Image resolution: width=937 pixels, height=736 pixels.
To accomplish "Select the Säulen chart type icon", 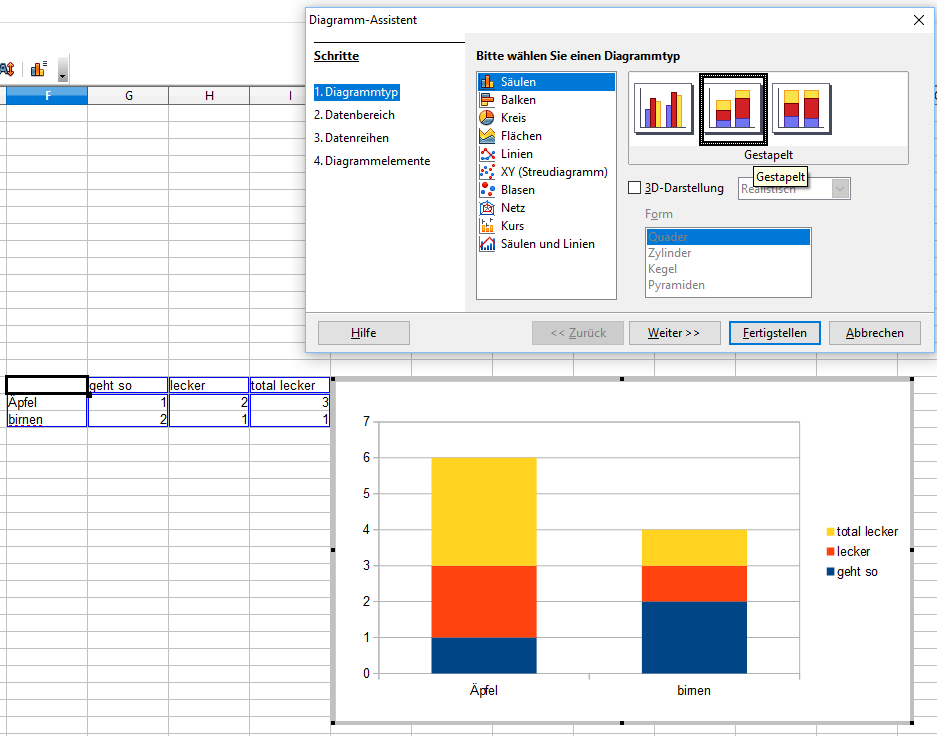I will point(487,82).
